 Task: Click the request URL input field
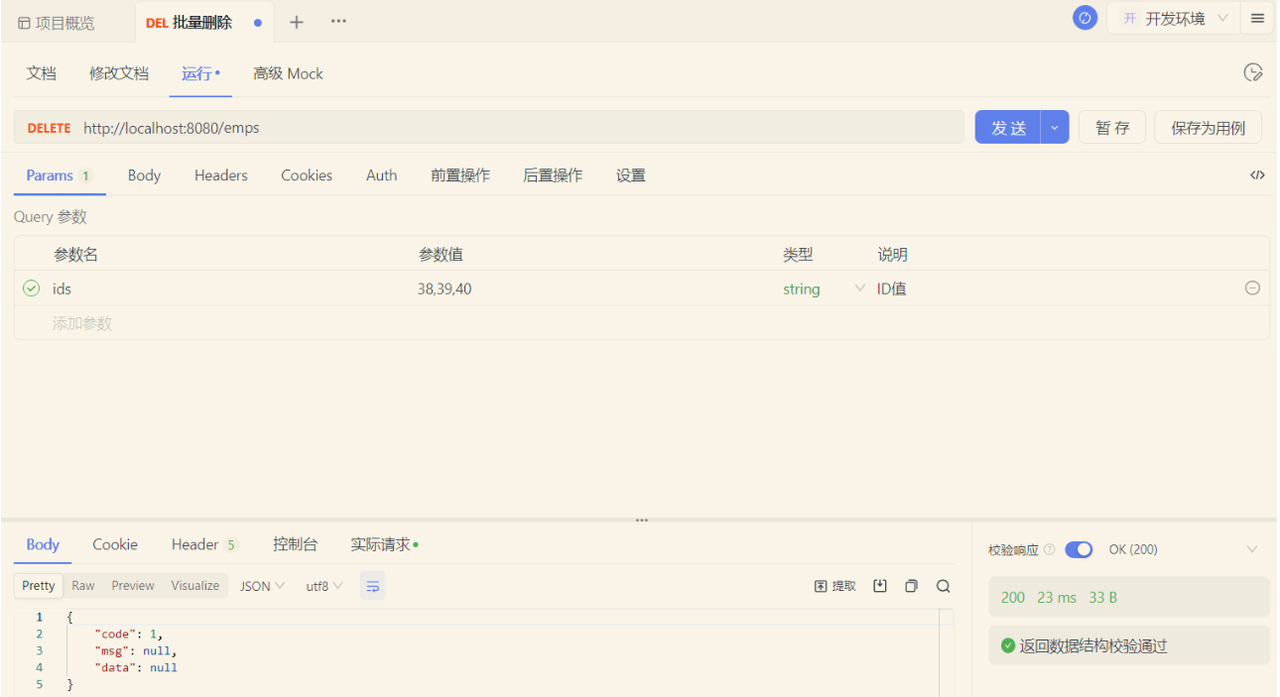click(x=400, y=127)
